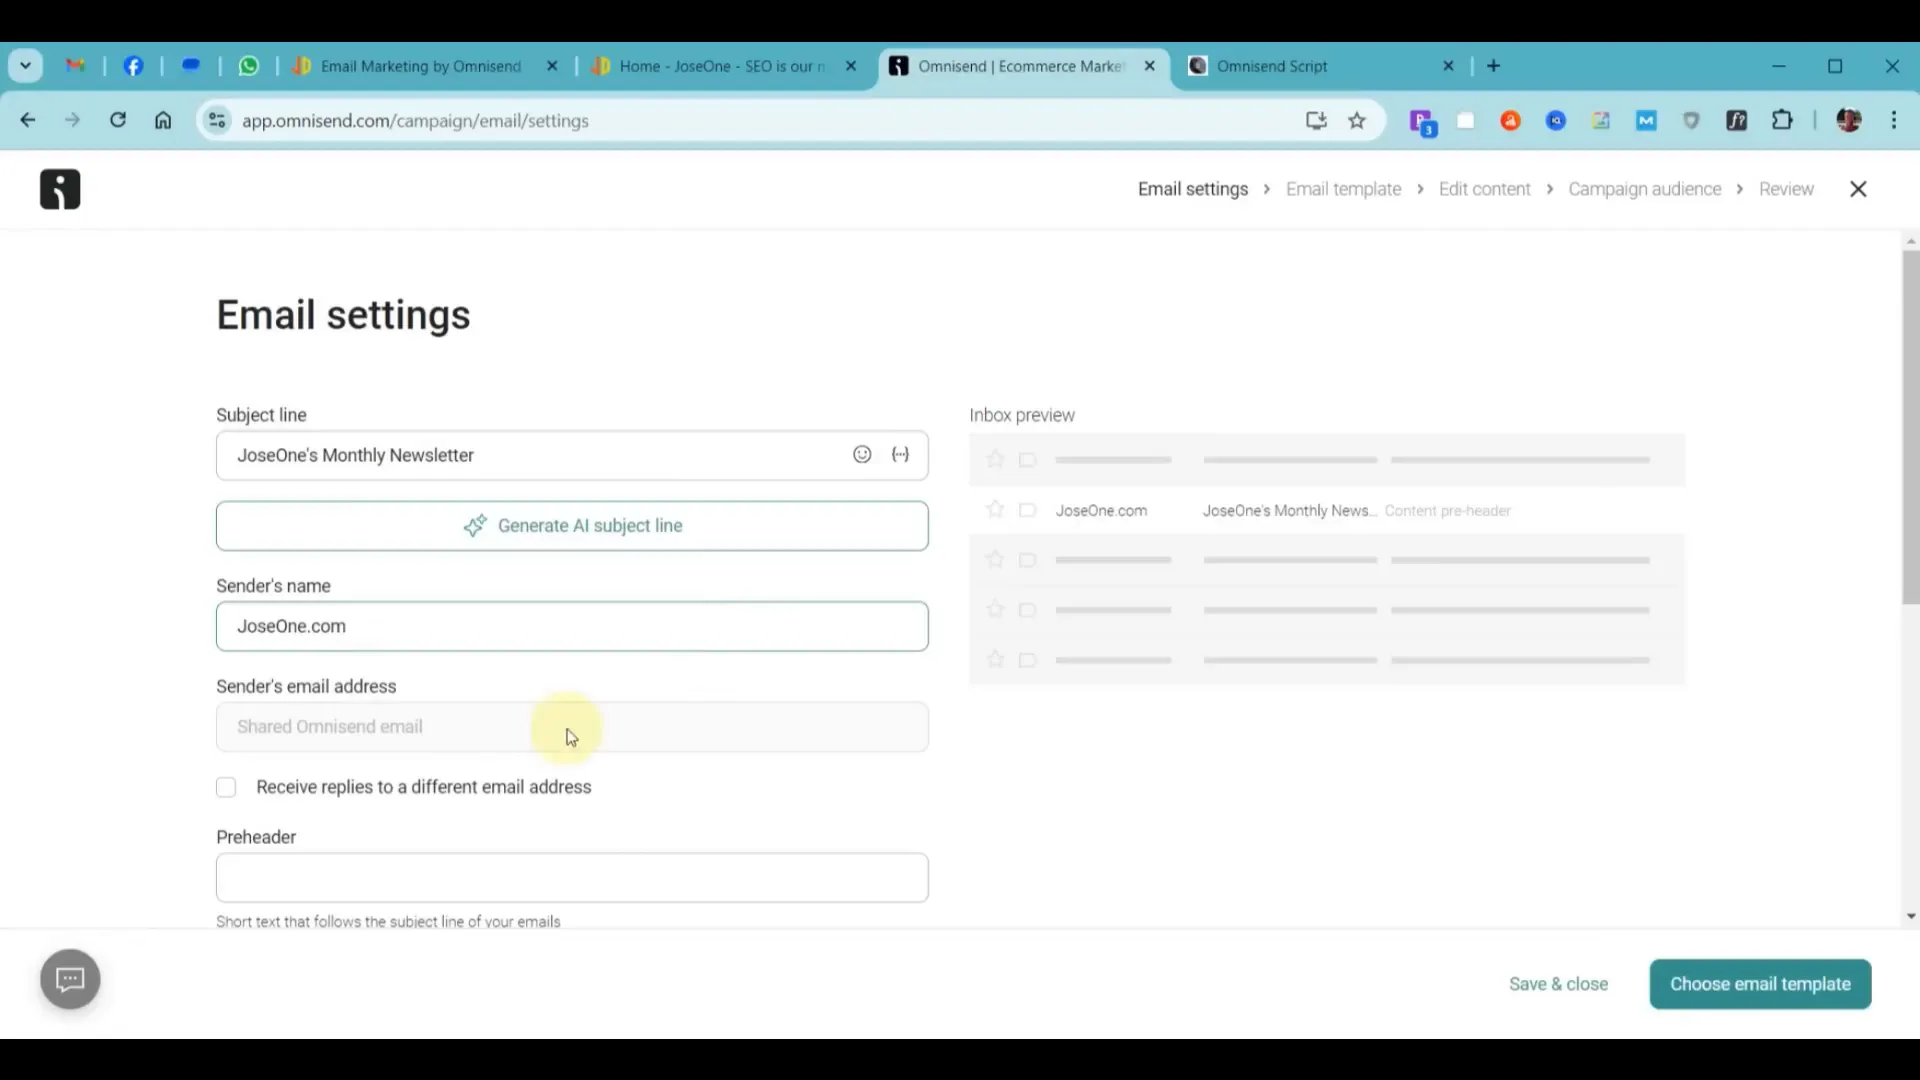Screen dimensions: 1920x1080
Task: Open the emoji picker in Subject line
Action: [862, 455]
